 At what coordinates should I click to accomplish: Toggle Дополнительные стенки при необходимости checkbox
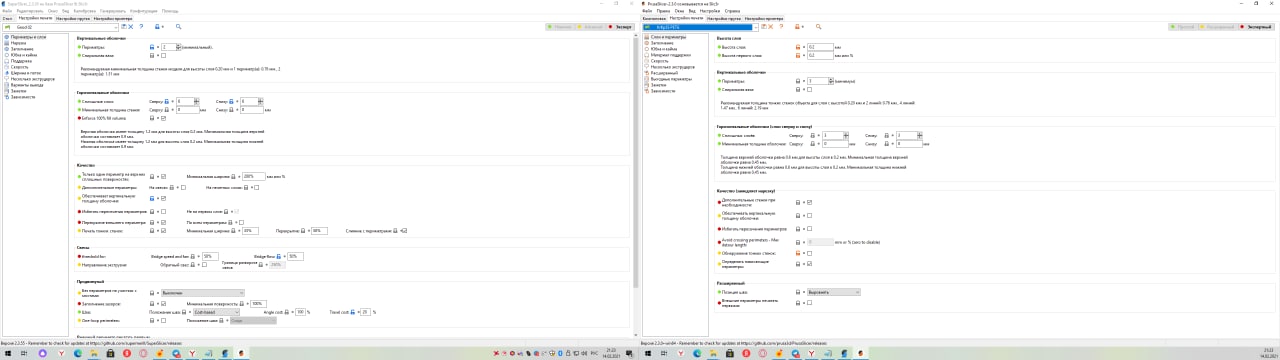[809, 203]
